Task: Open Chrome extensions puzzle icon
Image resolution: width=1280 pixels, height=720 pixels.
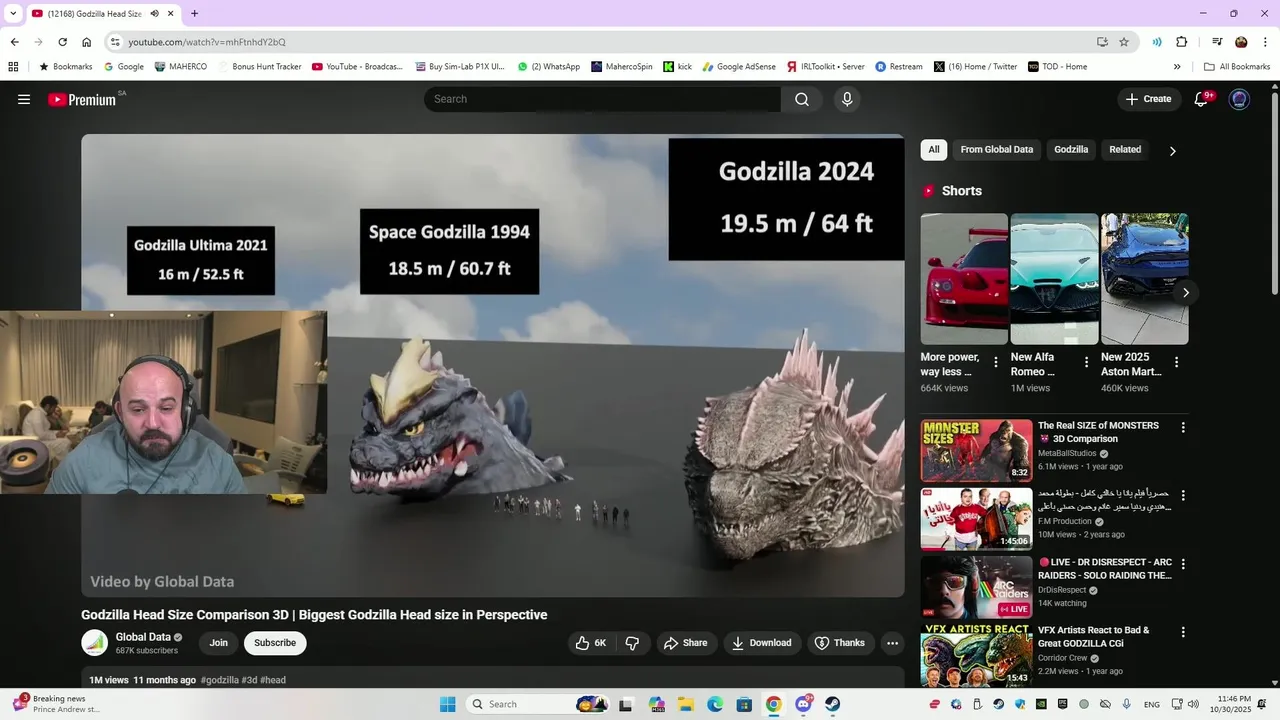Action: click(x=1181, y=42)
